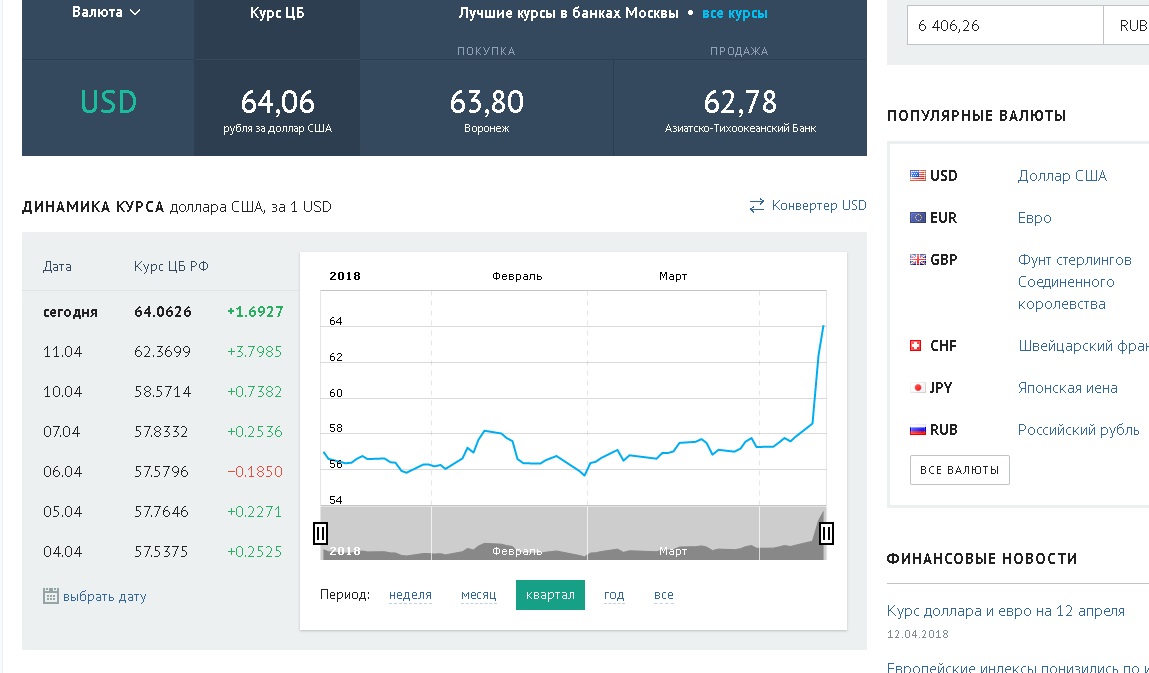This screenshot has height=673, width=1149.
Task: Click the EUR flag icon
Action: click(917, 218)
